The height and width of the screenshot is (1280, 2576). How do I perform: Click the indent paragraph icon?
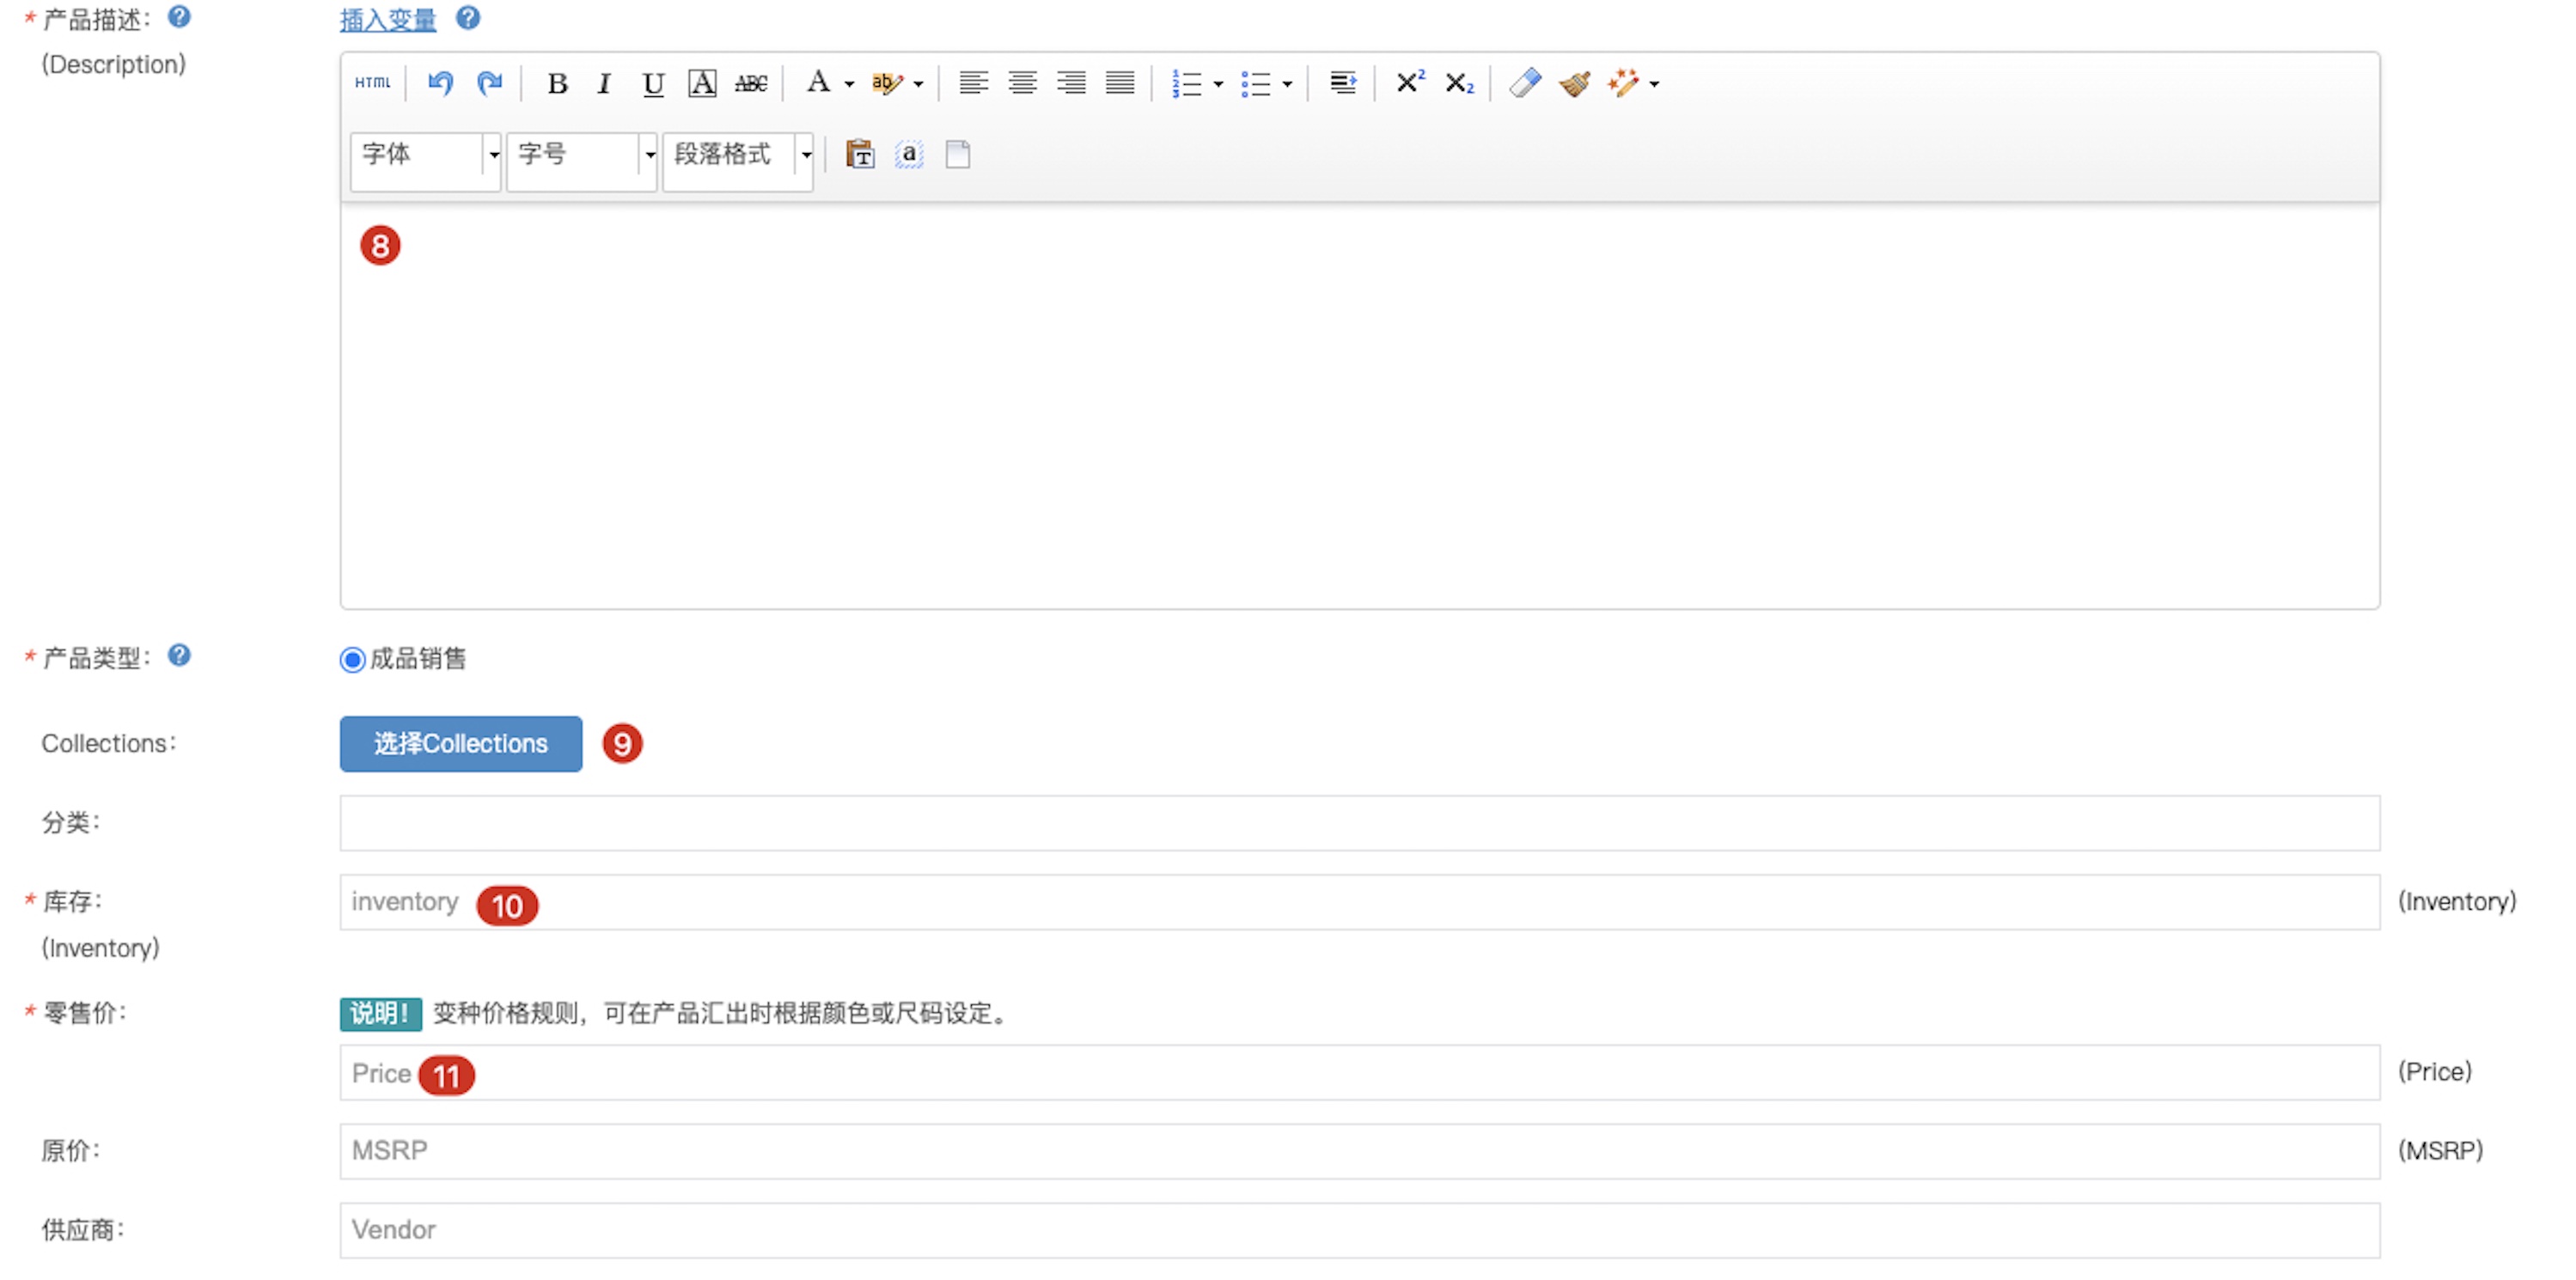tap(1343, 83)
